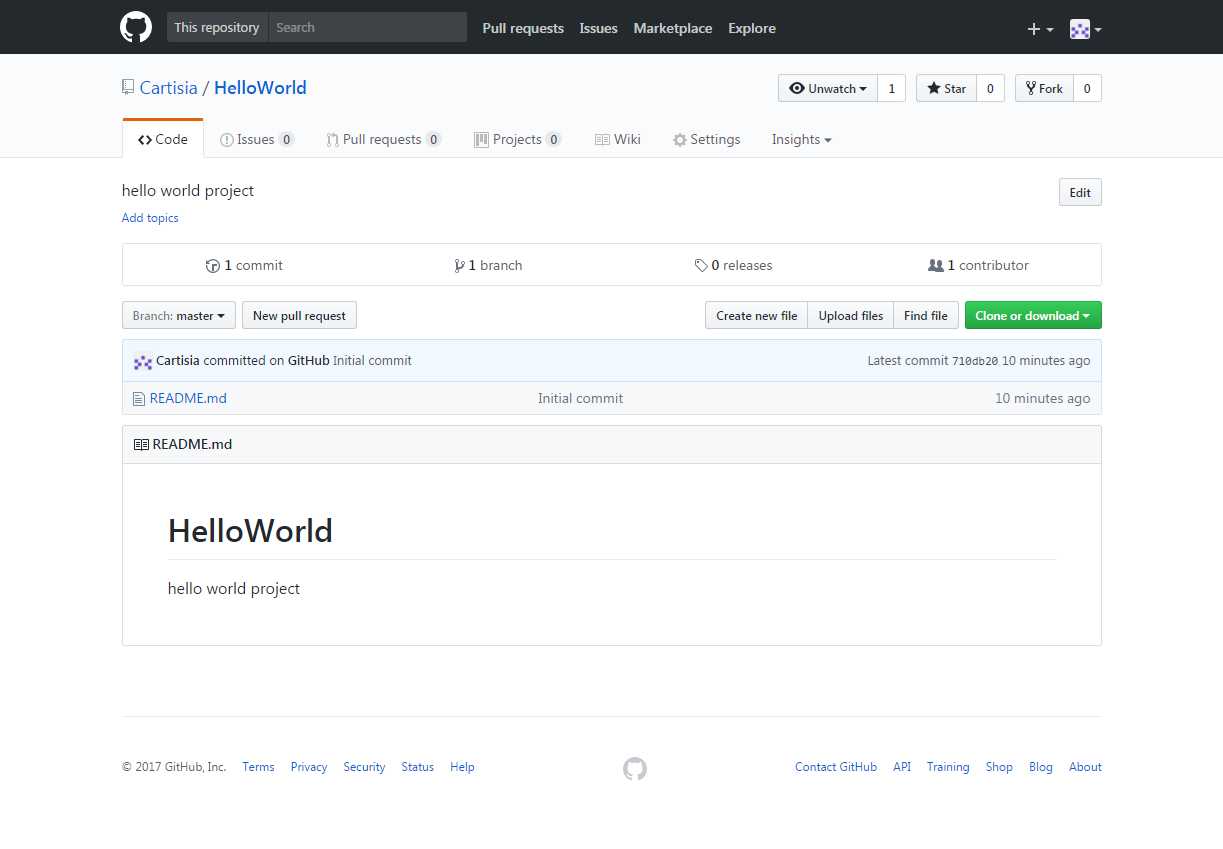This screenshot has height=849, width=1223.
Task: Click the This repository search scope label
Action: coord(217,27)
